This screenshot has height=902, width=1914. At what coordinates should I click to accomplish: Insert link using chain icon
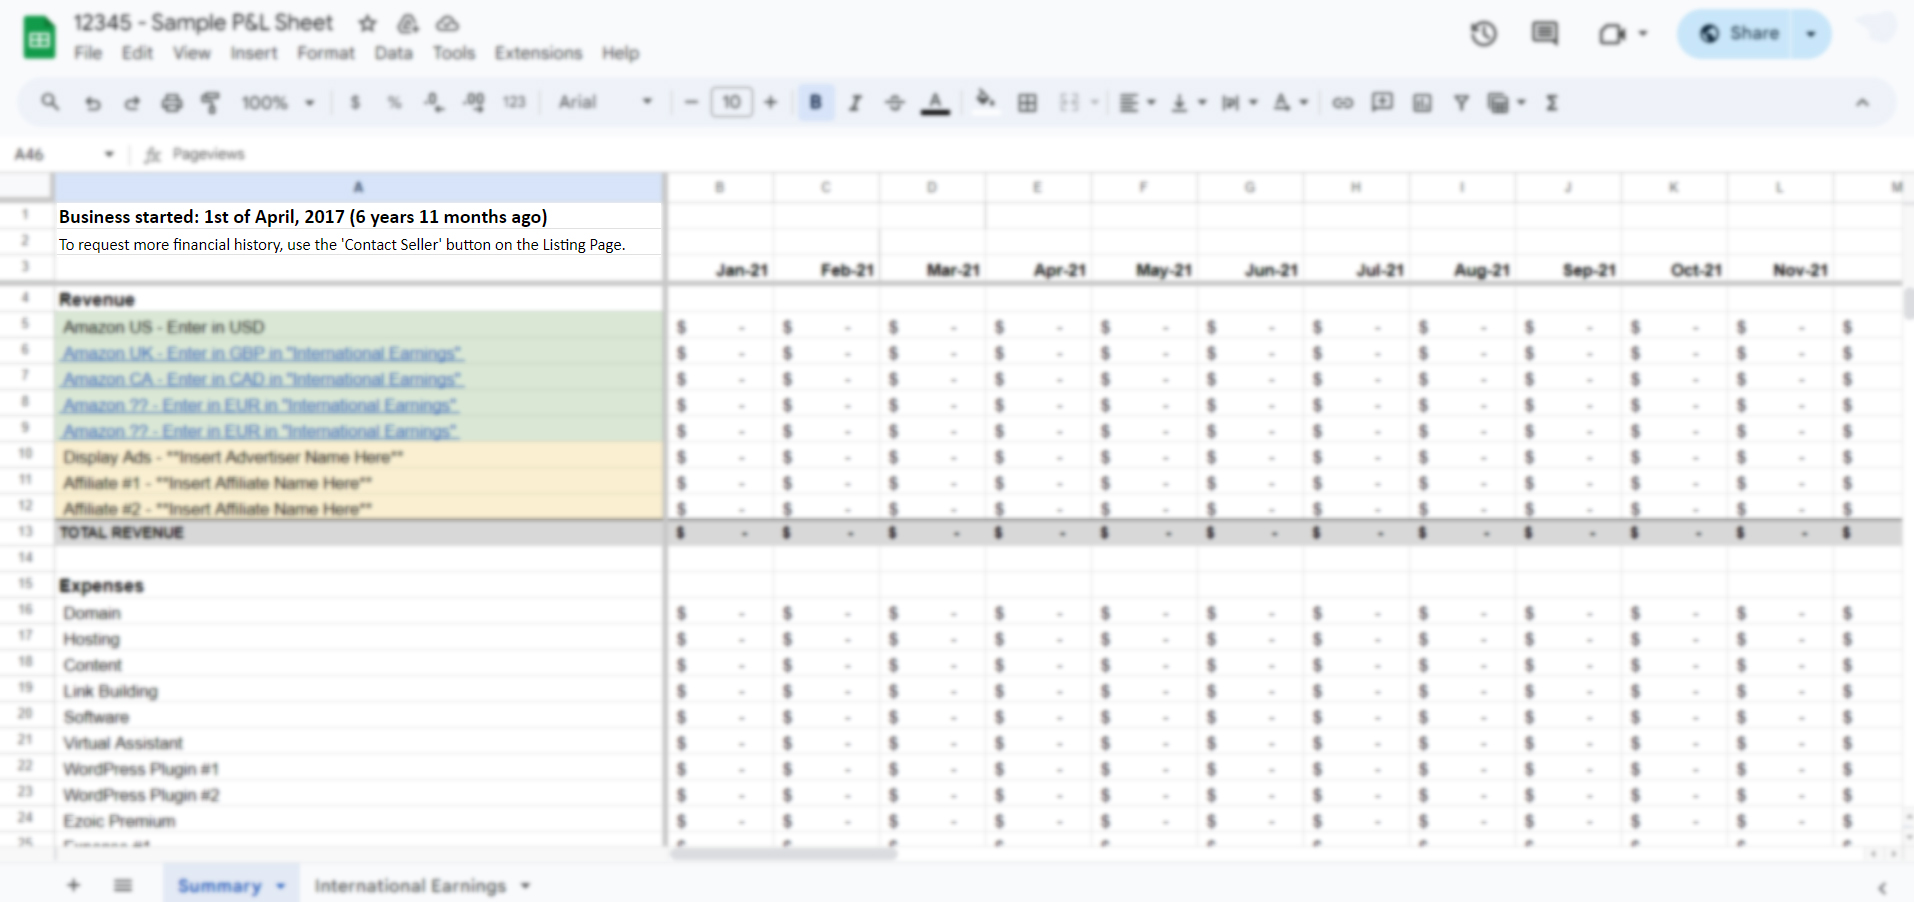pyautogui.click(x=1342, y=102)
